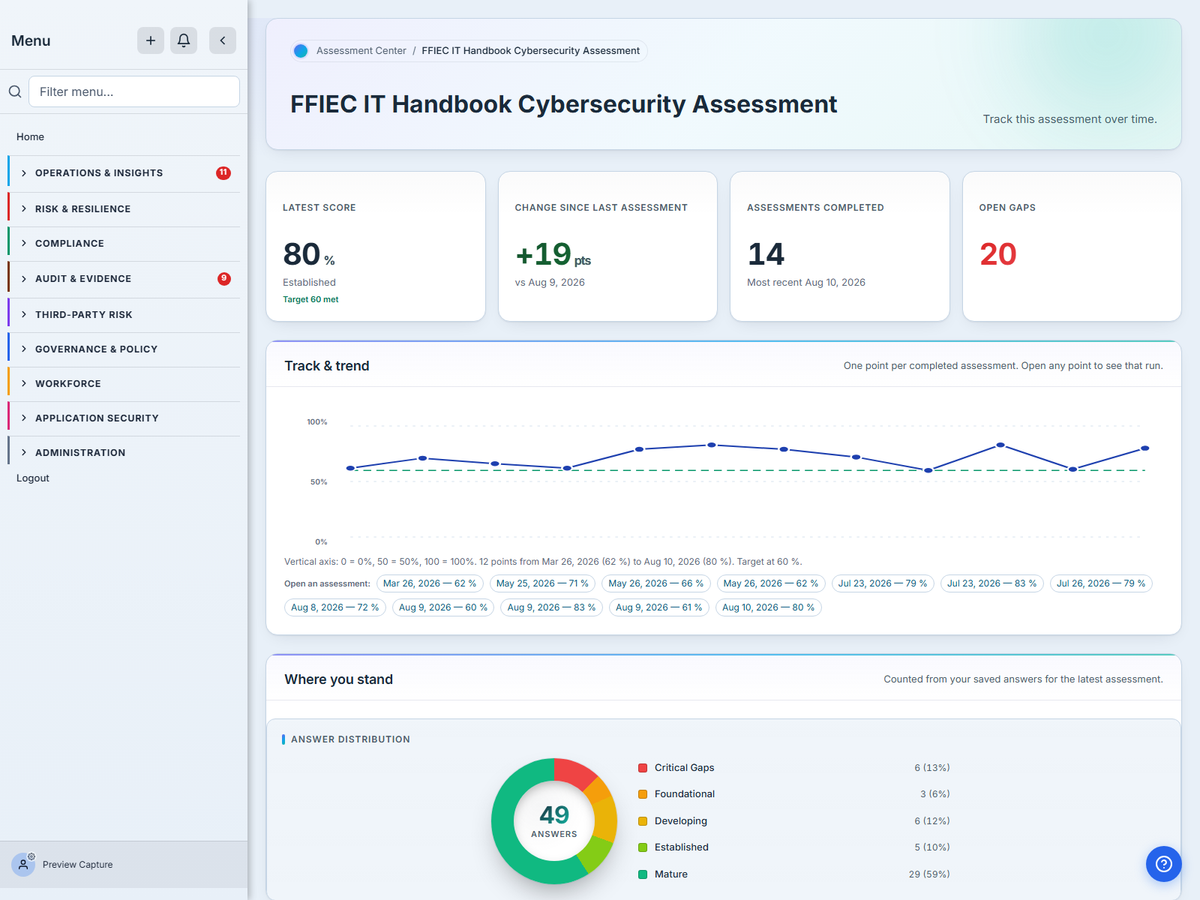Click the 'Where you stand' section heading
The width and height of the screenshot is (1200, 900).
point(338,679)
